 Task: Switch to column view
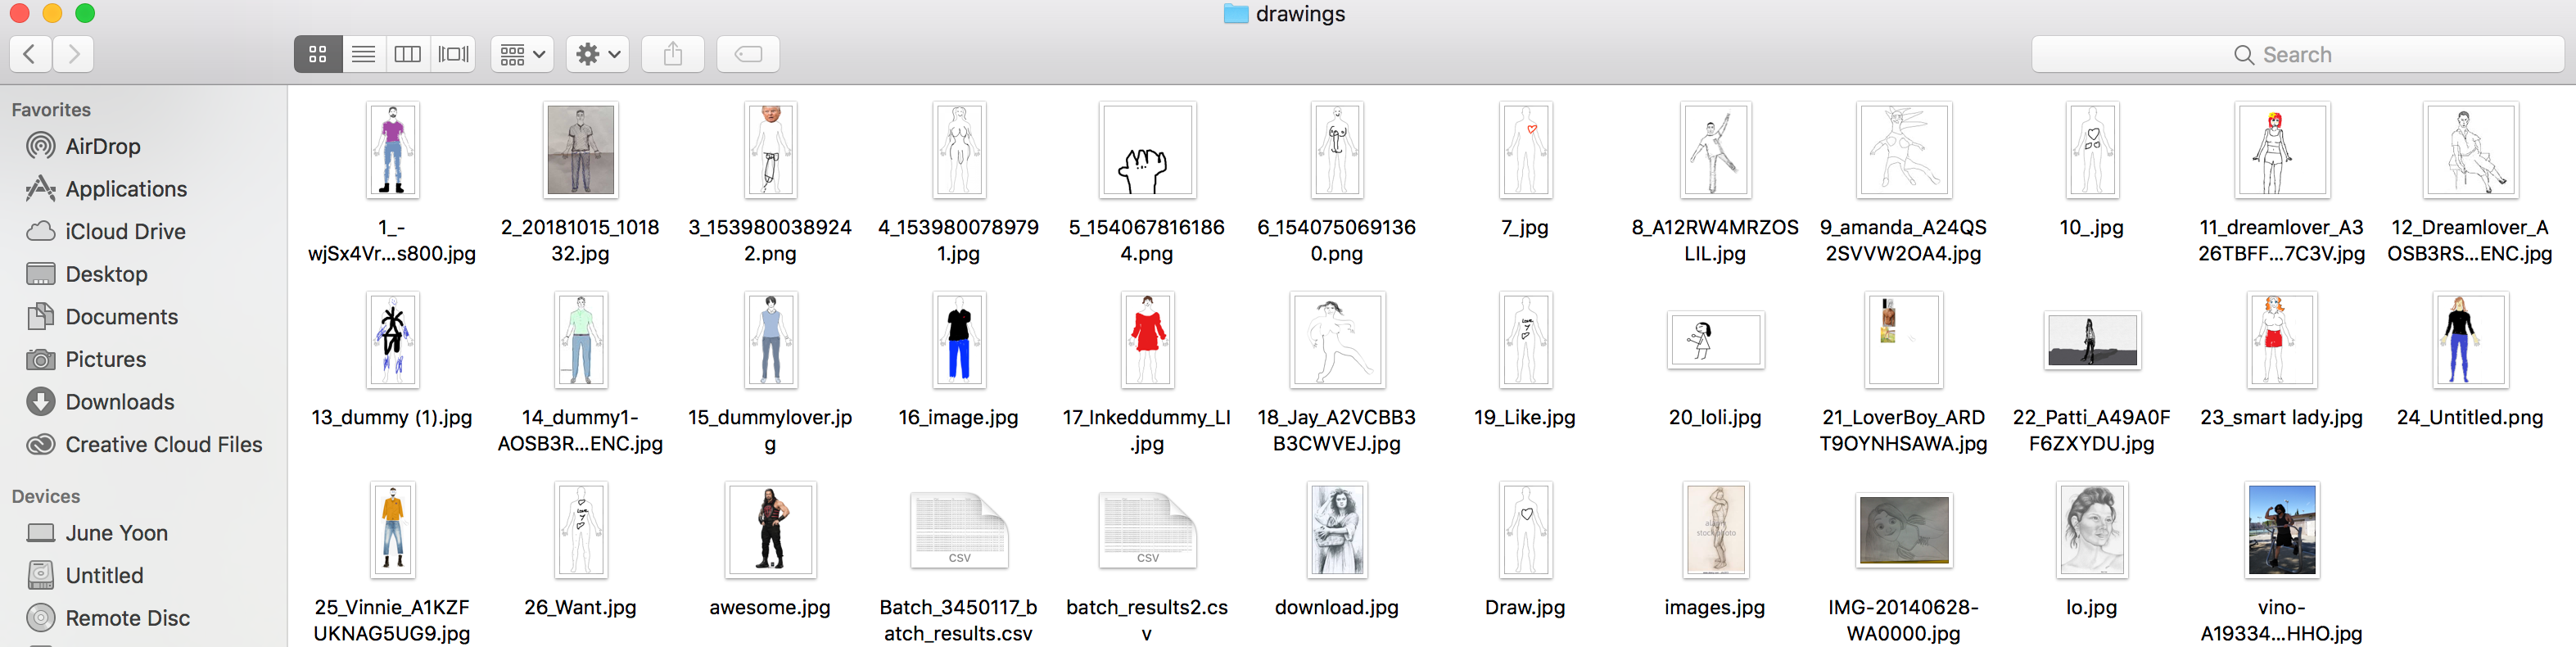[x=408, y=54]
